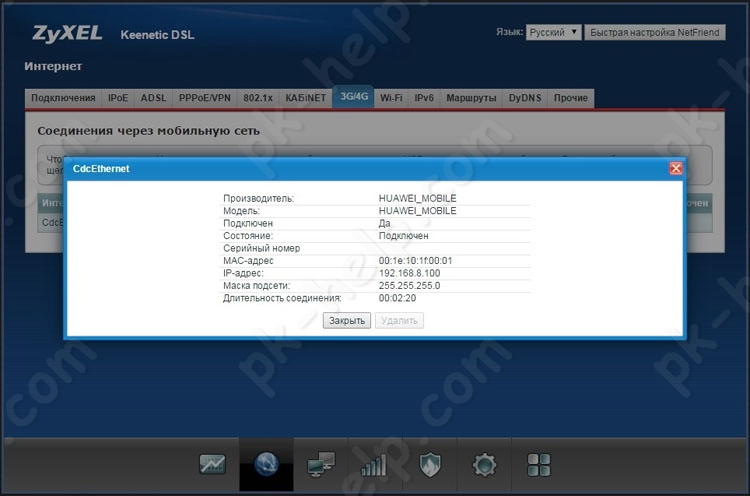Click the Состояние value Подключен
Screen dimensions: 750x496
tap(404, 236)
